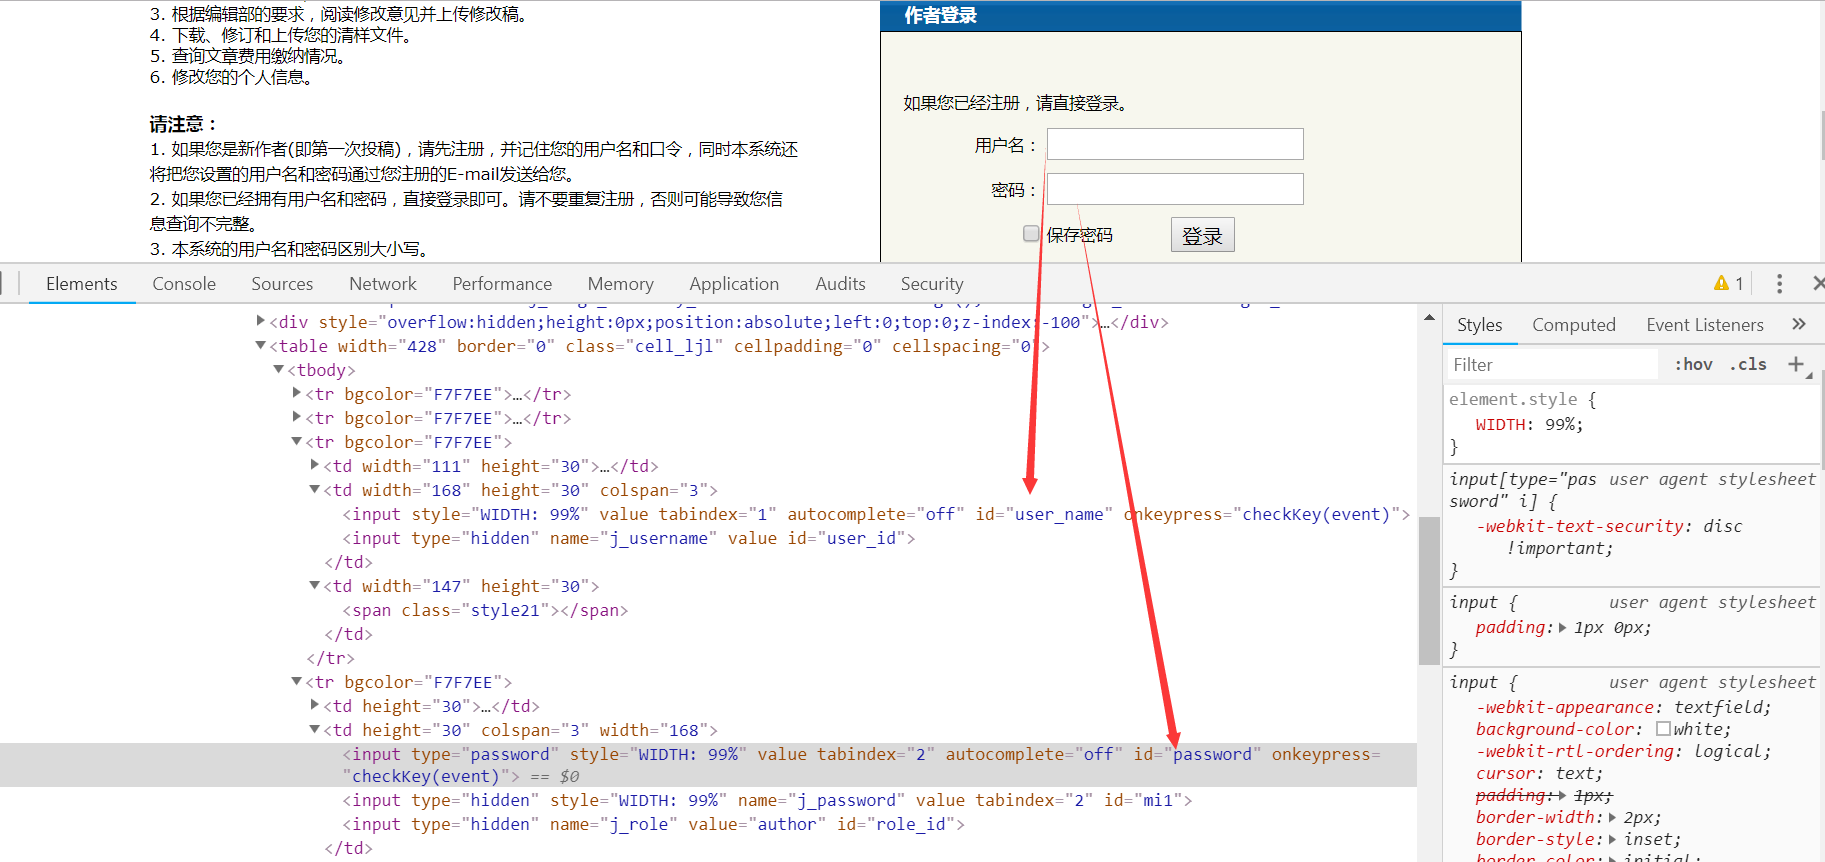Select the Elements tab

pyautogui.click(x=82, y=284)
